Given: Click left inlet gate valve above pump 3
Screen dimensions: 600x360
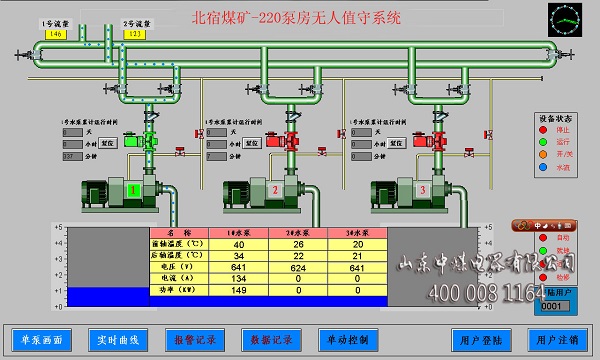Looking at the screenshot, I should click(403, 90).
